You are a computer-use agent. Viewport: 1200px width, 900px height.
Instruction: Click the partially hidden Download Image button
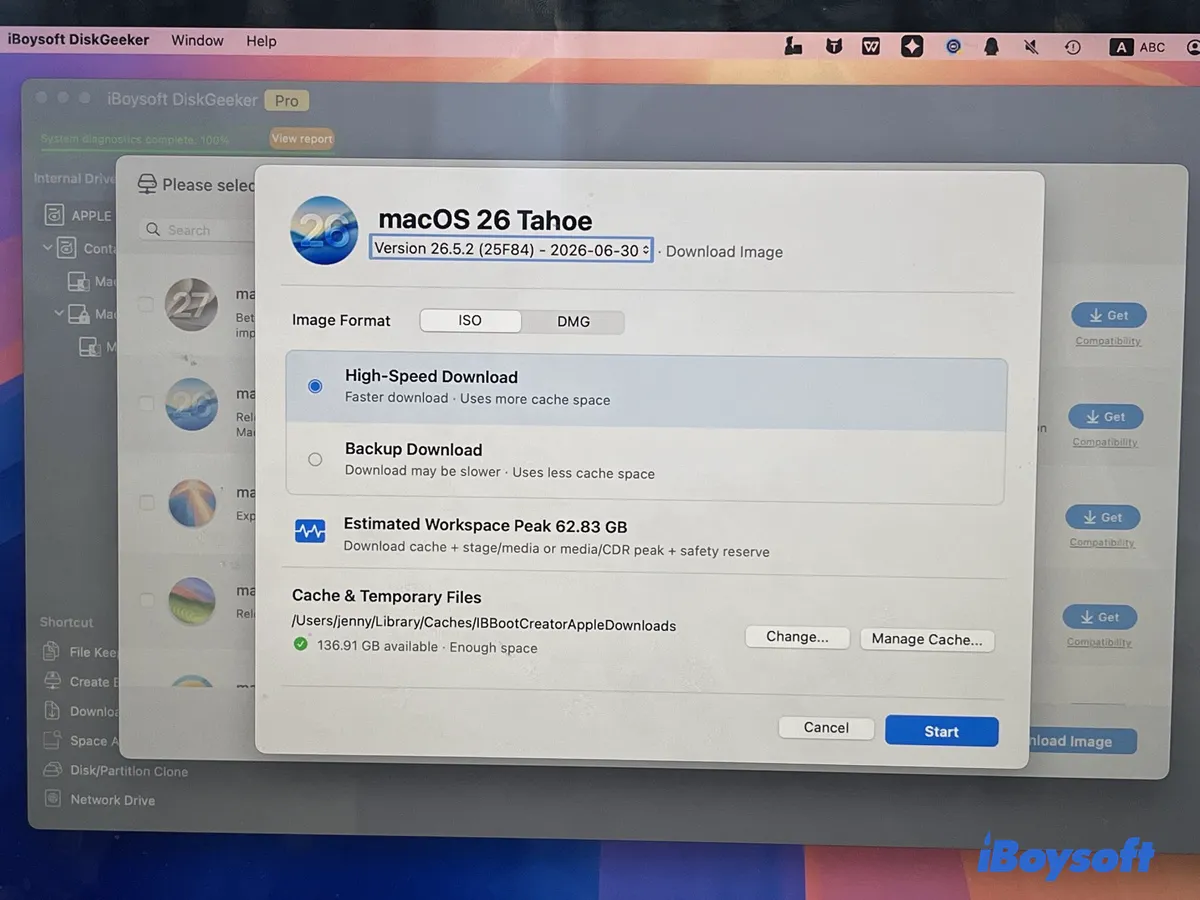tap(1085, 741)
